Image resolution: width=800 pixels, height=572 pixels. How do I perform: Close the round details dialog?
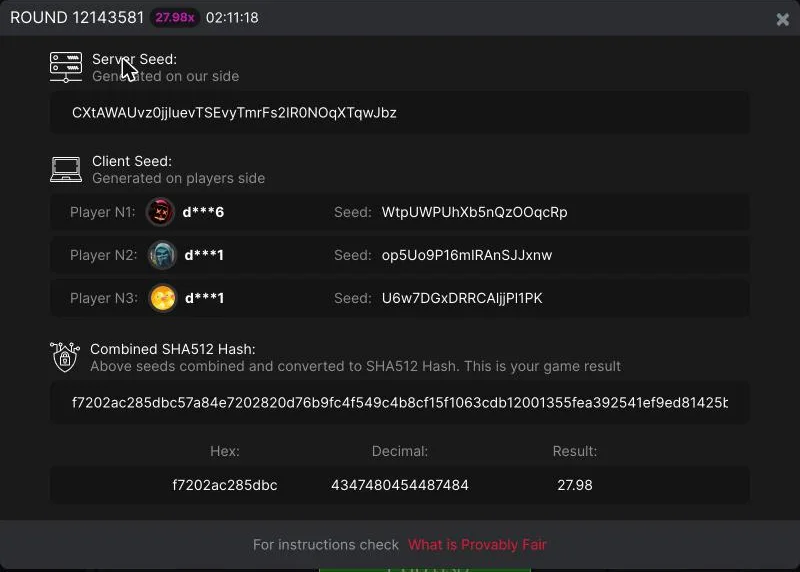(x=782, y=19)
